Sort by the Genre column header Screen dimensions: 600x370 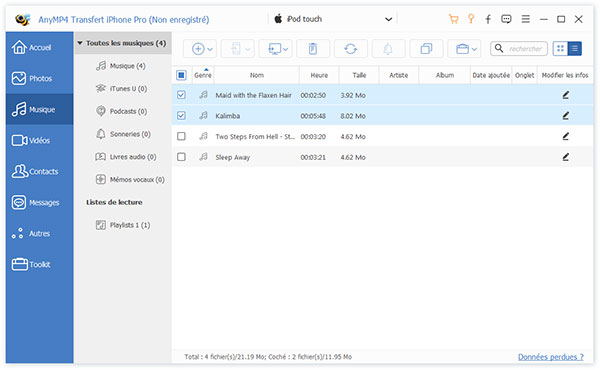[x=203, y=75]
